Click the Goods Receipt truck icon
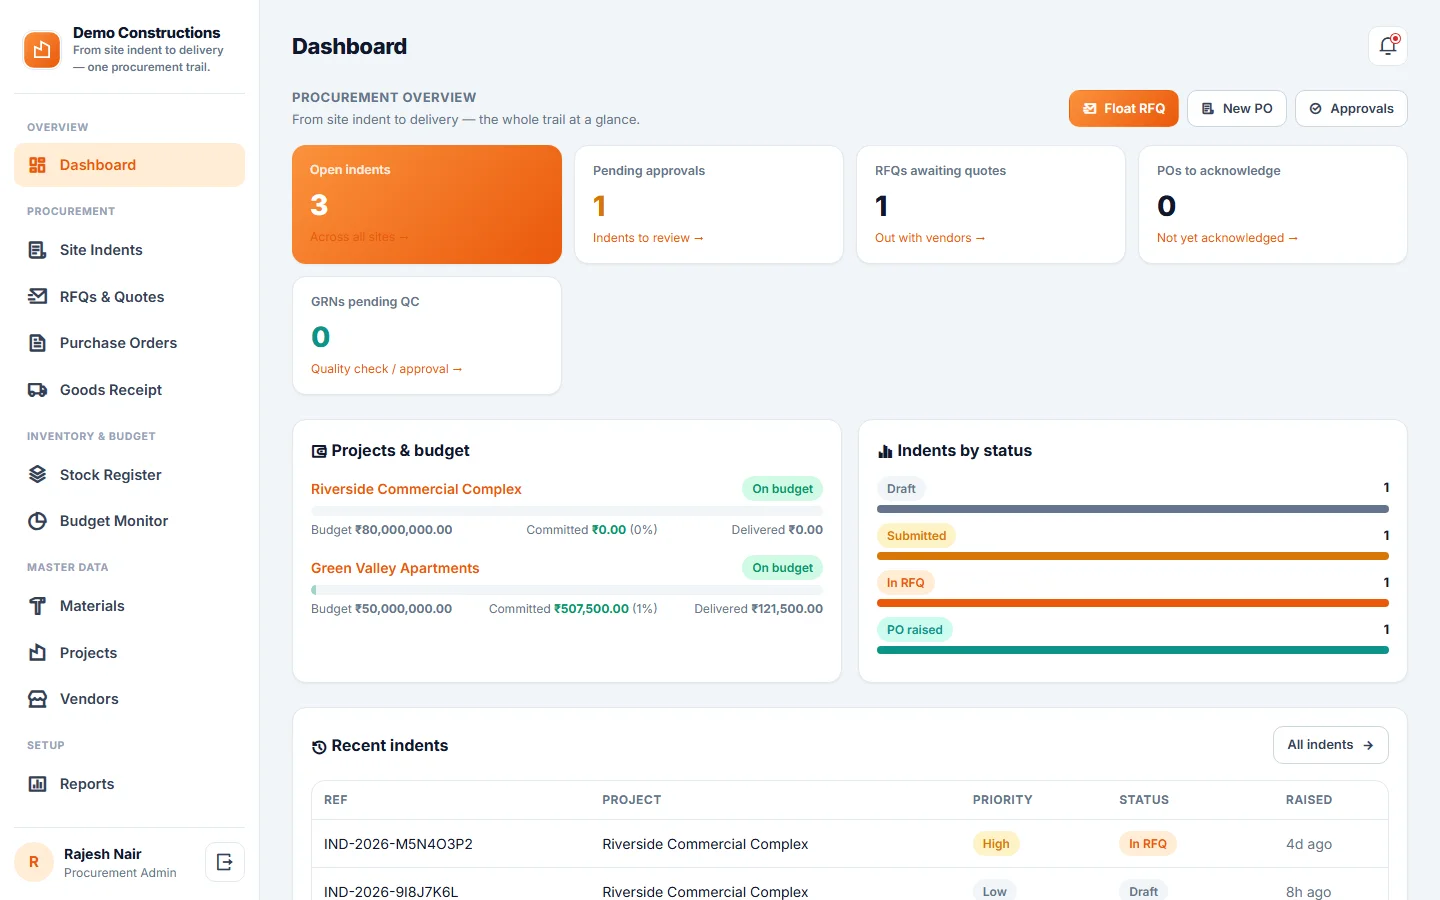1440x900 pixels. (x=37, y=390)
